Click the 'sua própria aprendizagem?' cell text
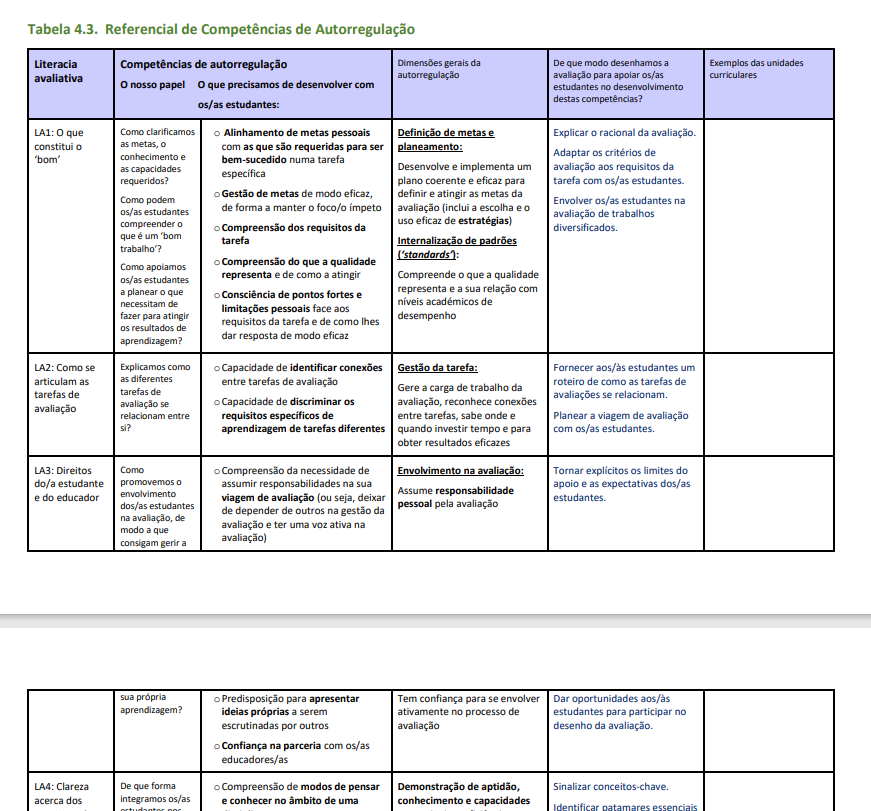The image size is (871, 811). 151,703
